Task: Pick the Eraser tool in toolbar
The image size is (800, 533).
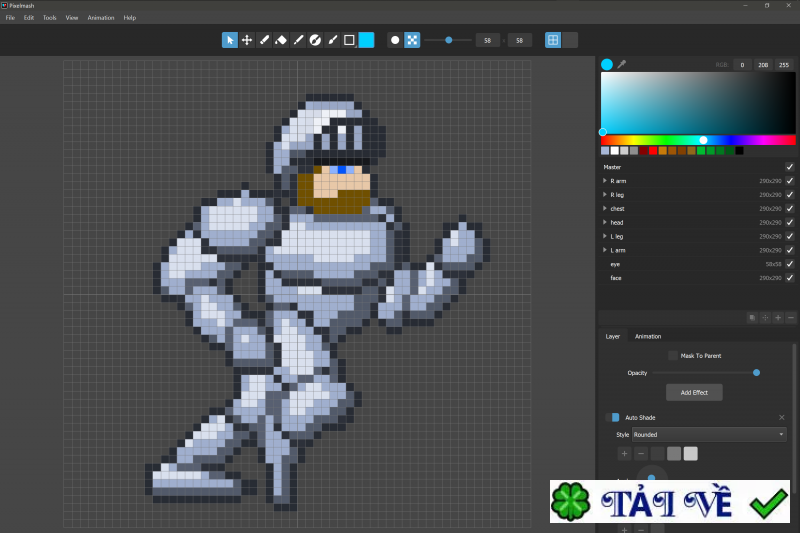Action: pos(281,40)
